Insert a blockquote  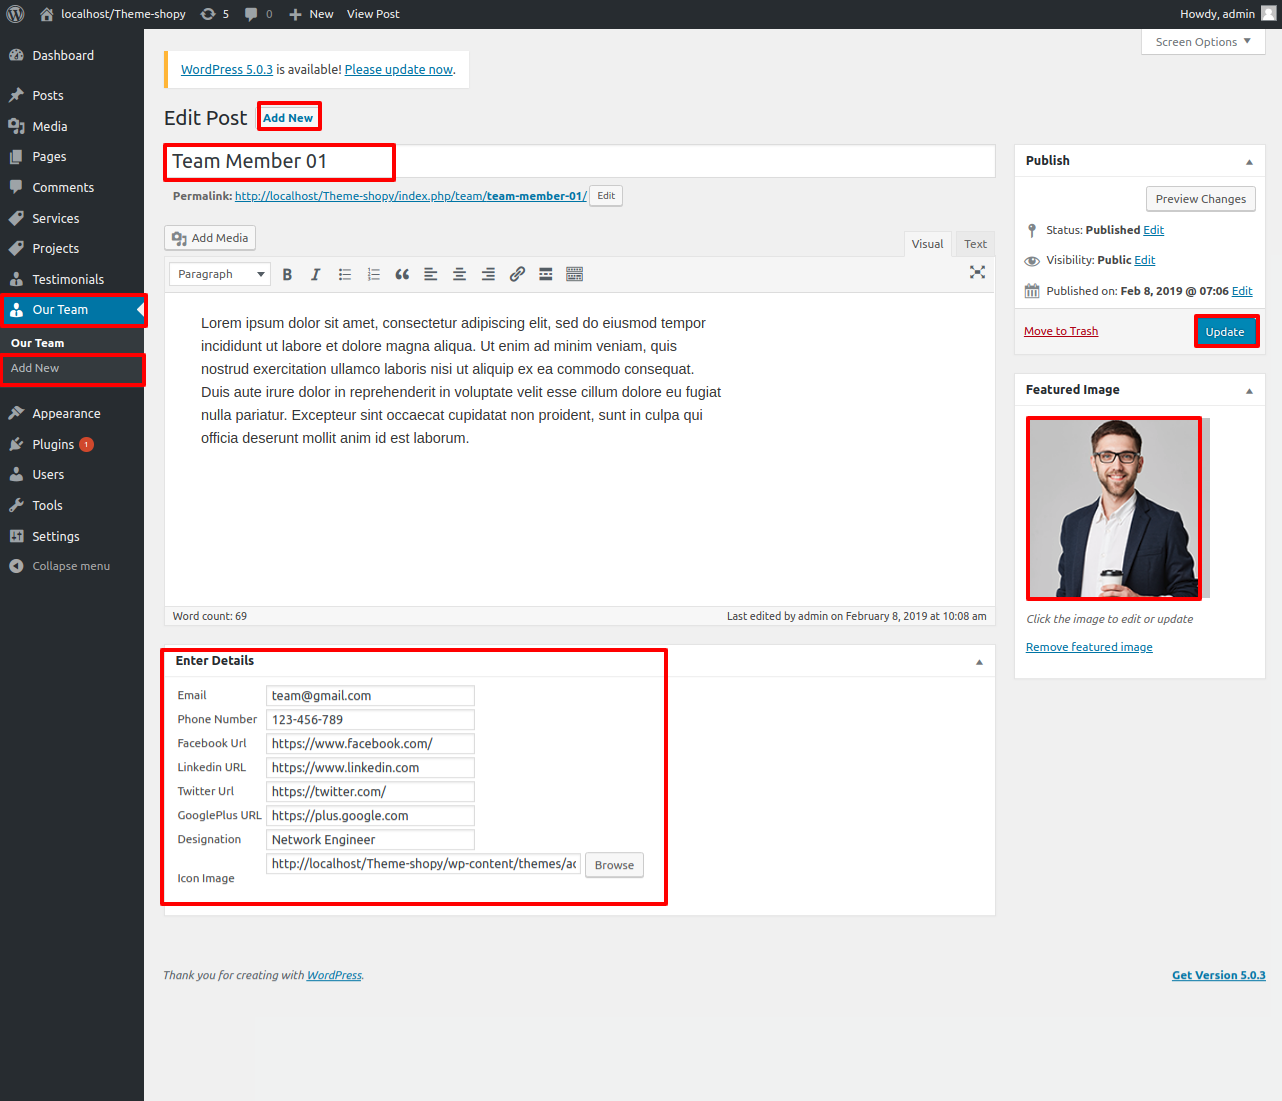402,274
